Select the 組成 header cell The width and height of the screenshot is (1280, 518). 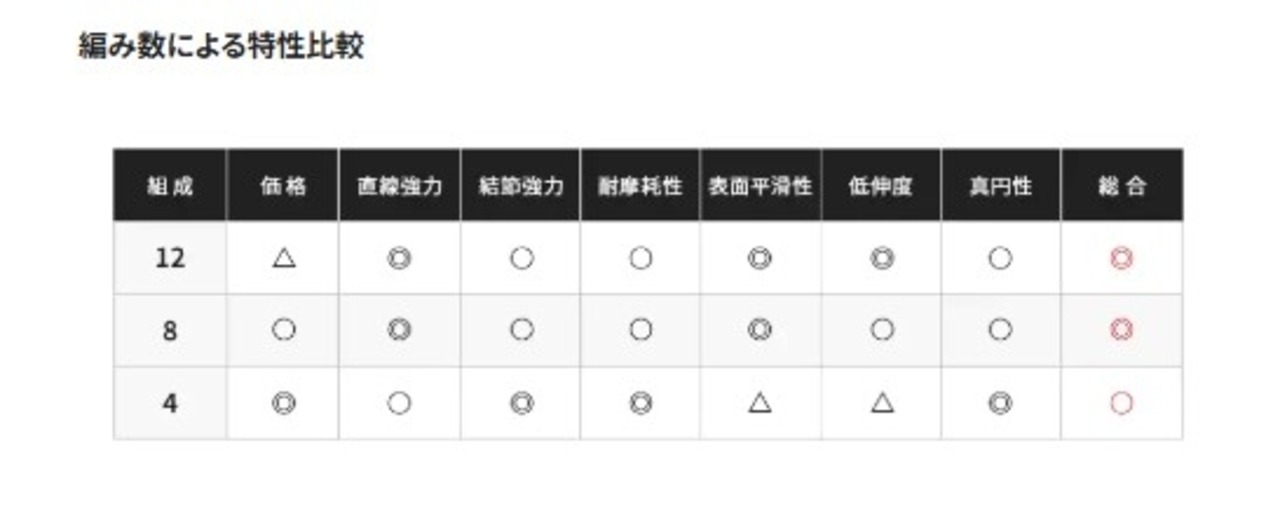[x=170, y=186]
